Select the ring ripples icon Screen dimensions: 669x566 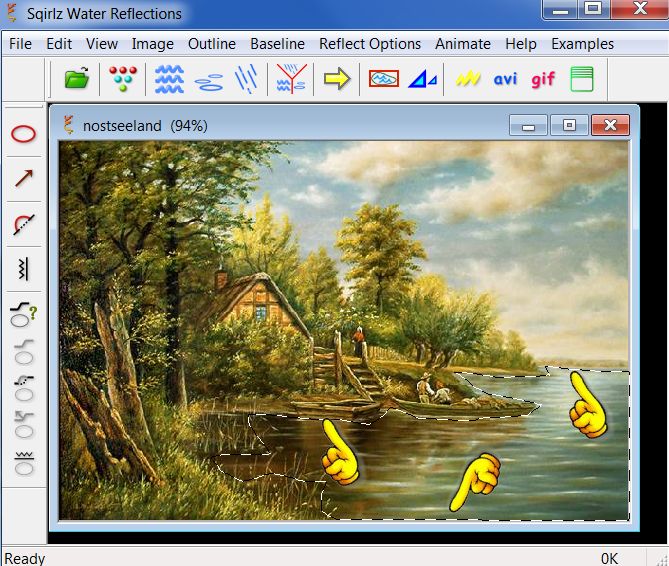[x=209, y=82]
